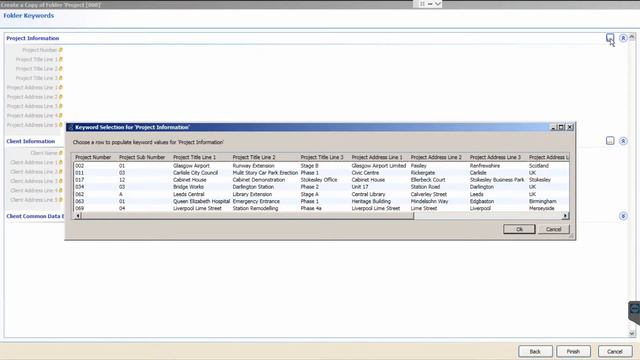Click the 'Ellerbeck Court' cell
640x360 pixels.
(x=428, y=180)
